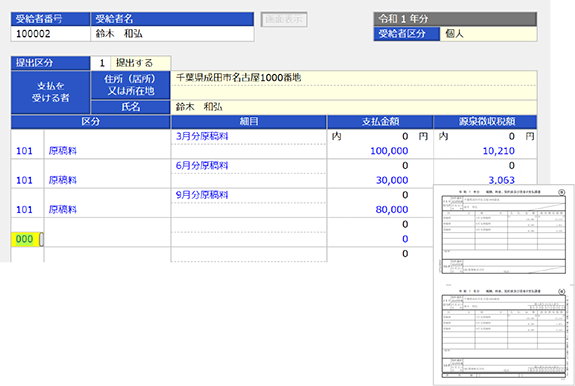Open the upper payment report preview form

pyautogui.click(x=503, y=232)
